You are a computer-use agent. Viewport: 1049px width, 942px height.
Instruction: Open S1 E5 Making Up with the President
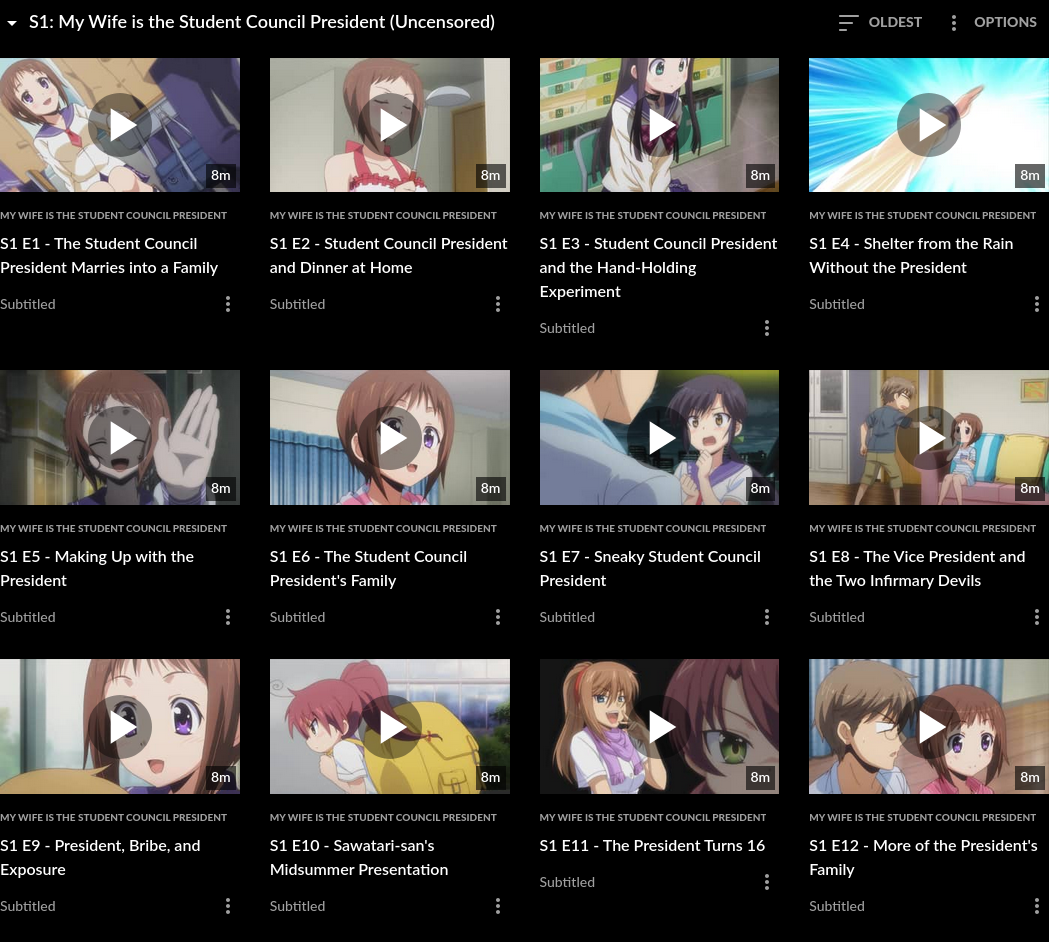97,569
